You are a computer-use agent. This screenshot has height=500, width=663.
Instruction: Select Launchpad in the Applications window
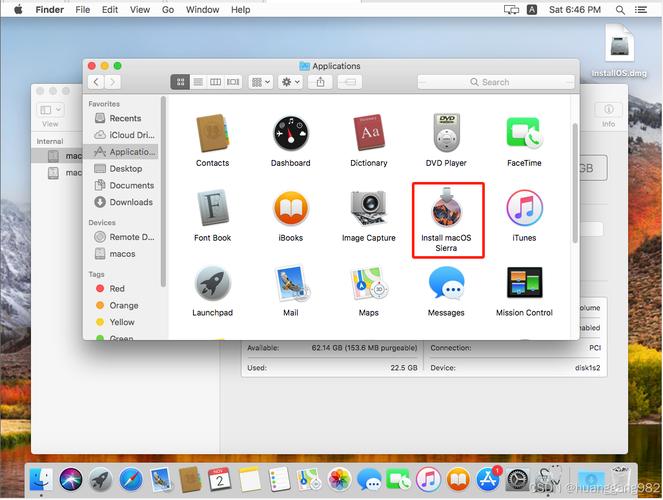coord(212,283)
